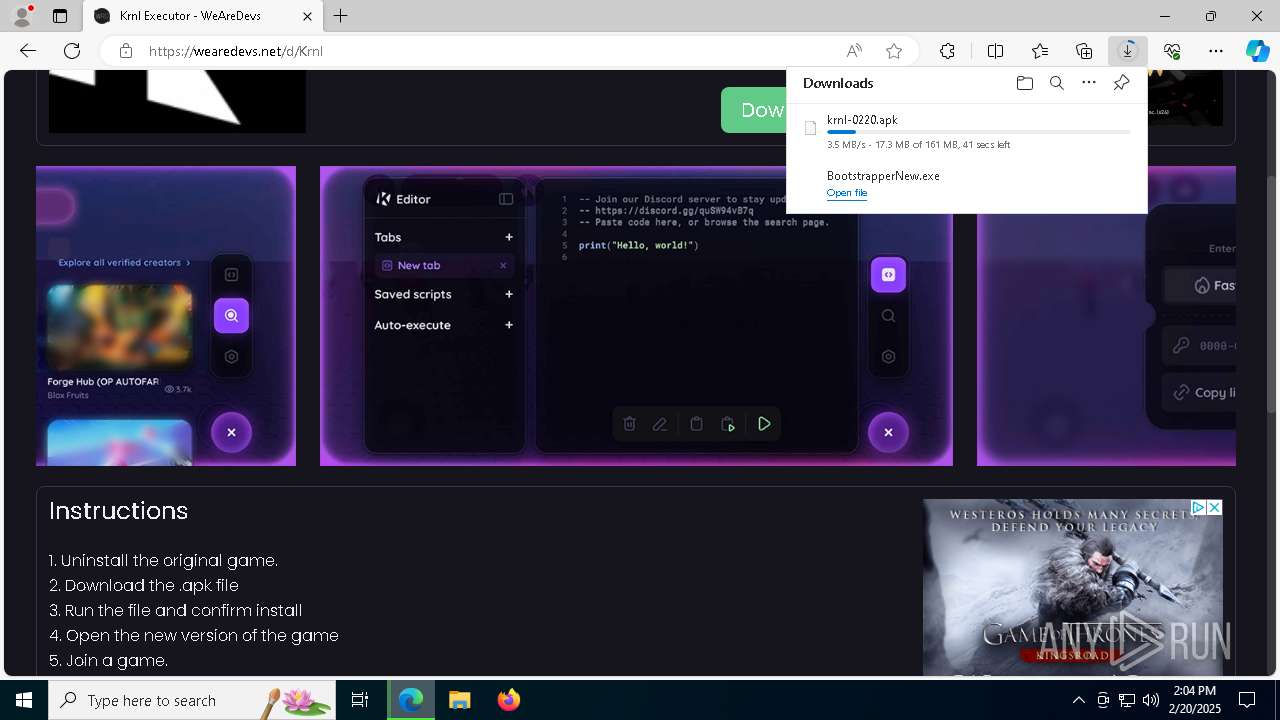Open volume control in system tray
The width and height of the screenshot is (1280, 720).
click(1151, 700)
